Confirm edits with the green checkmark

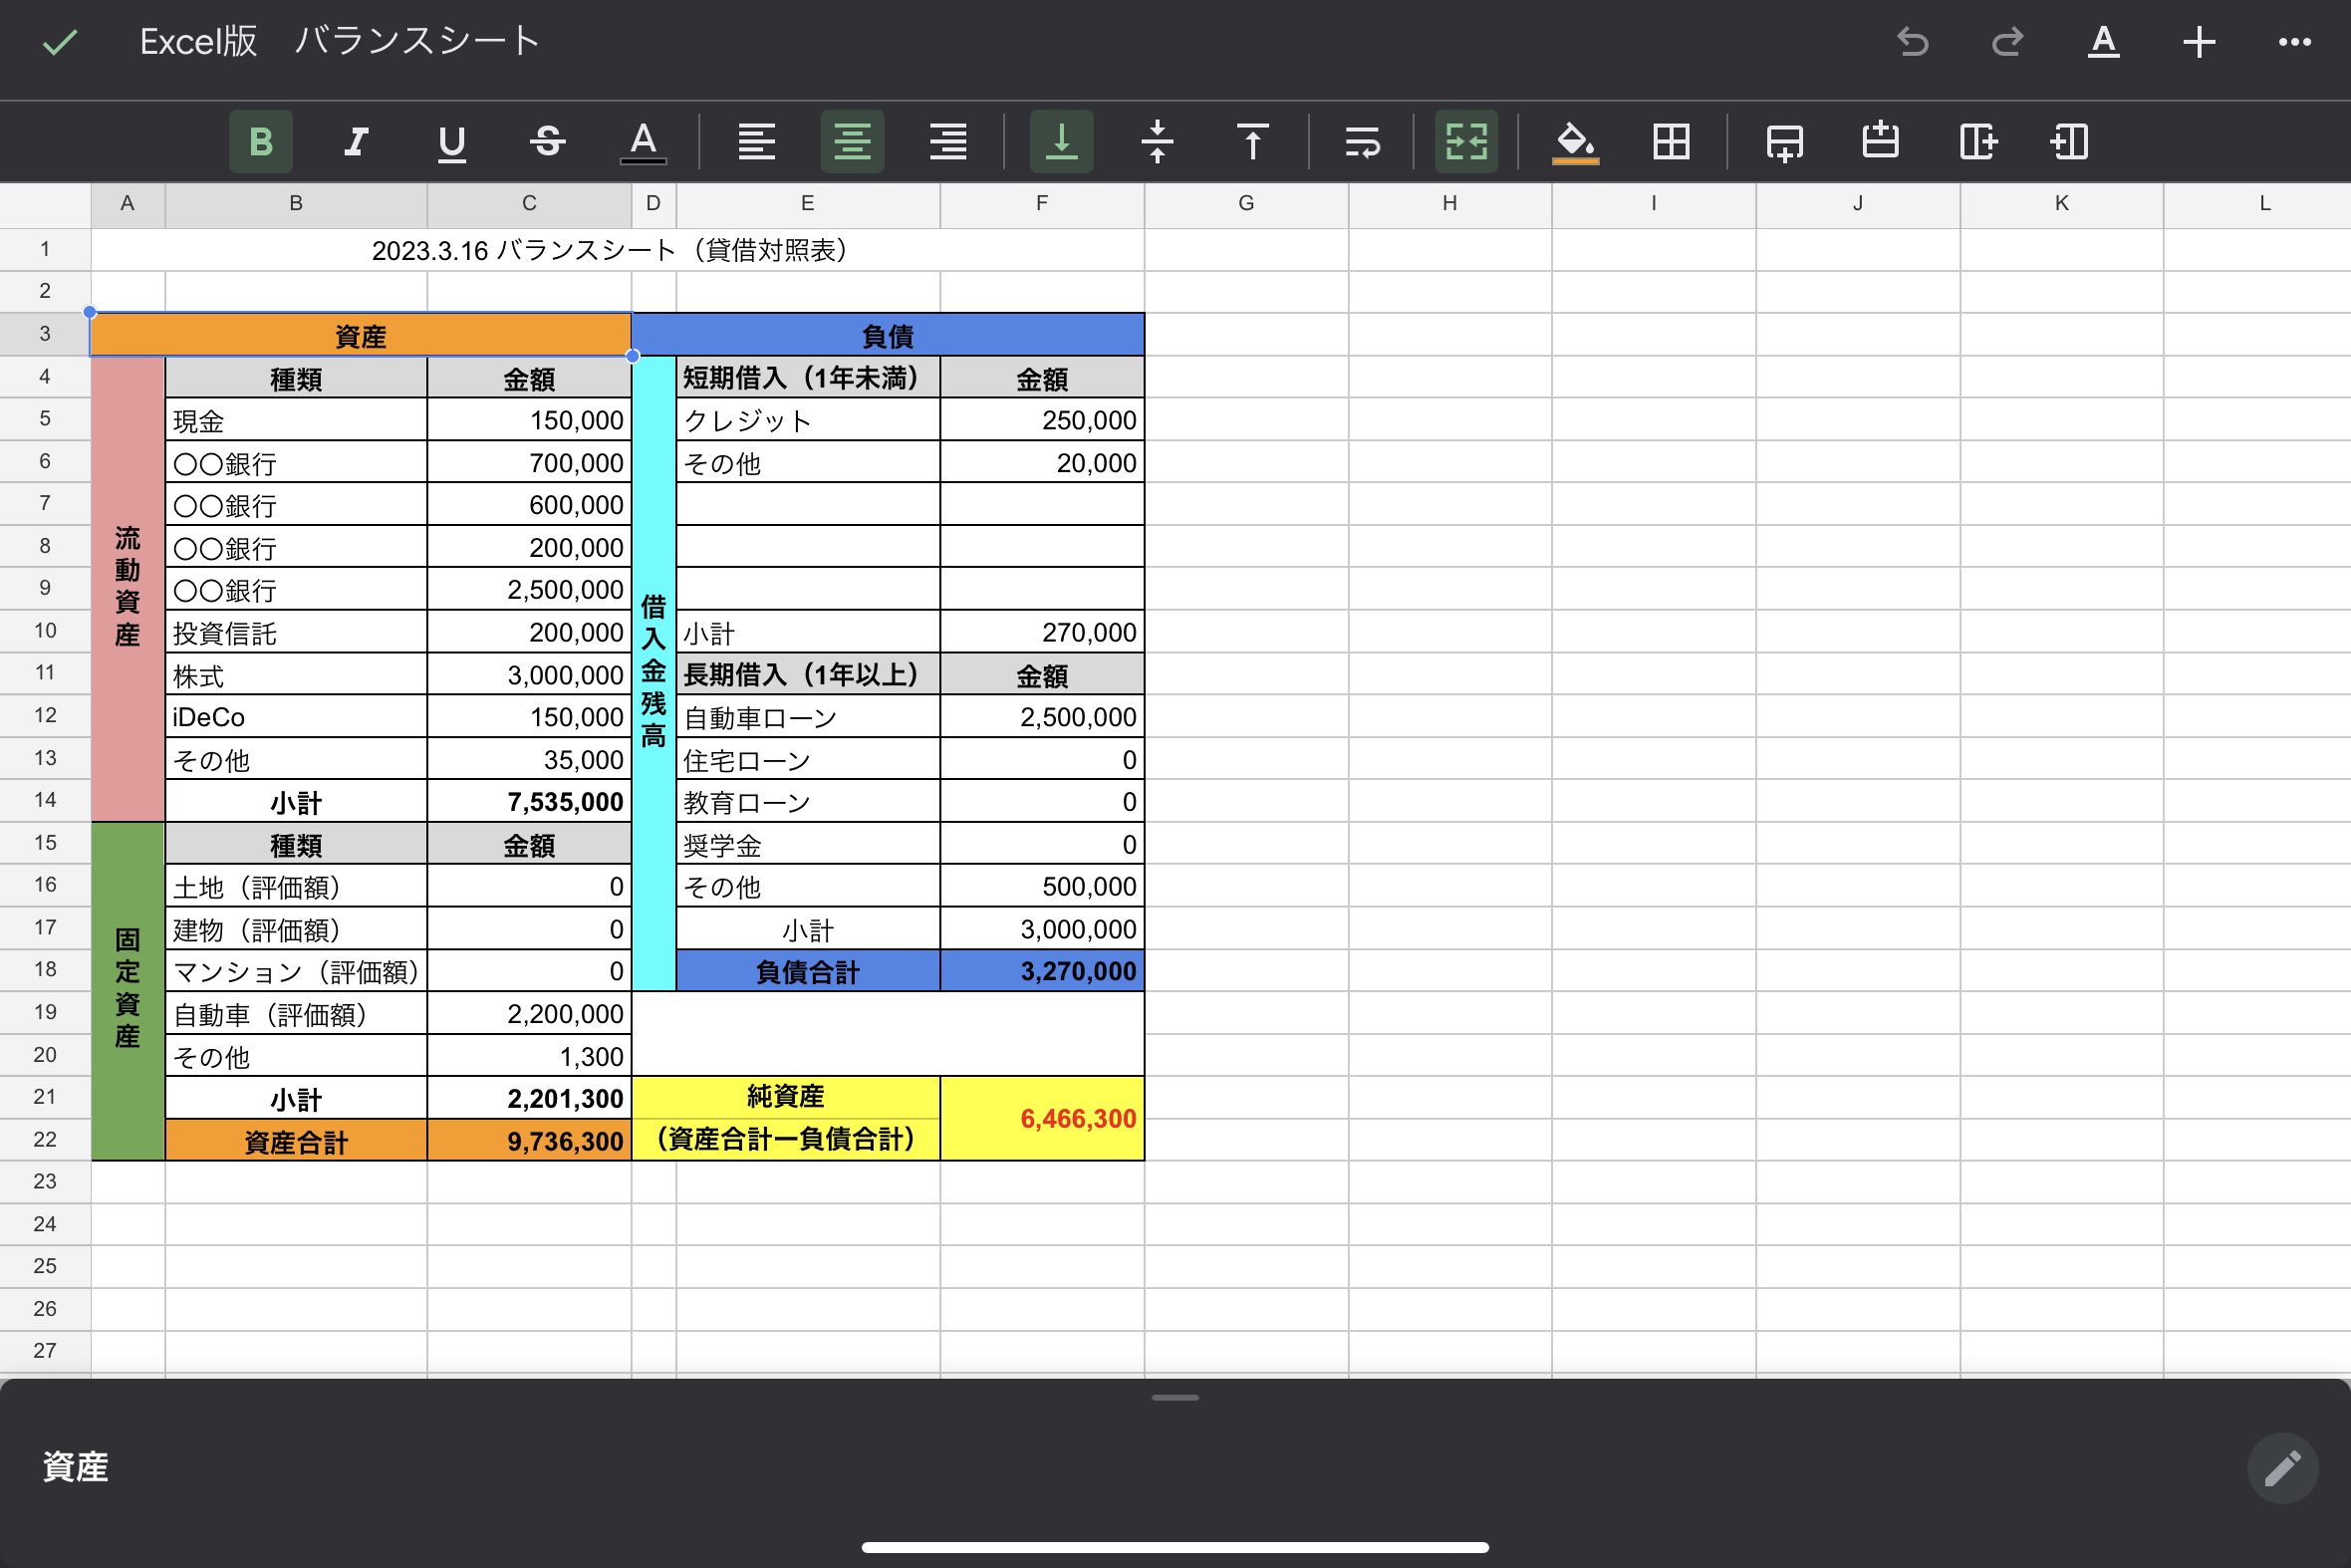coord(60,42)
